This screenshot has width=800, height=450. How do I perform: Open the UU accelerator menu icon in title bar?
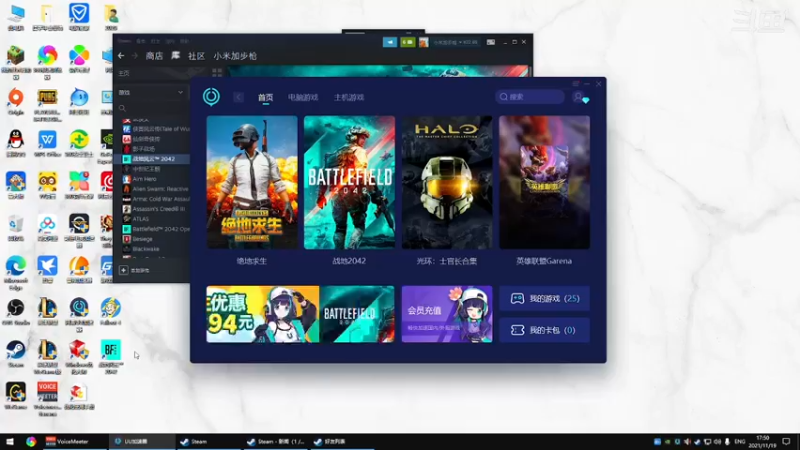[x=576, y=84]
